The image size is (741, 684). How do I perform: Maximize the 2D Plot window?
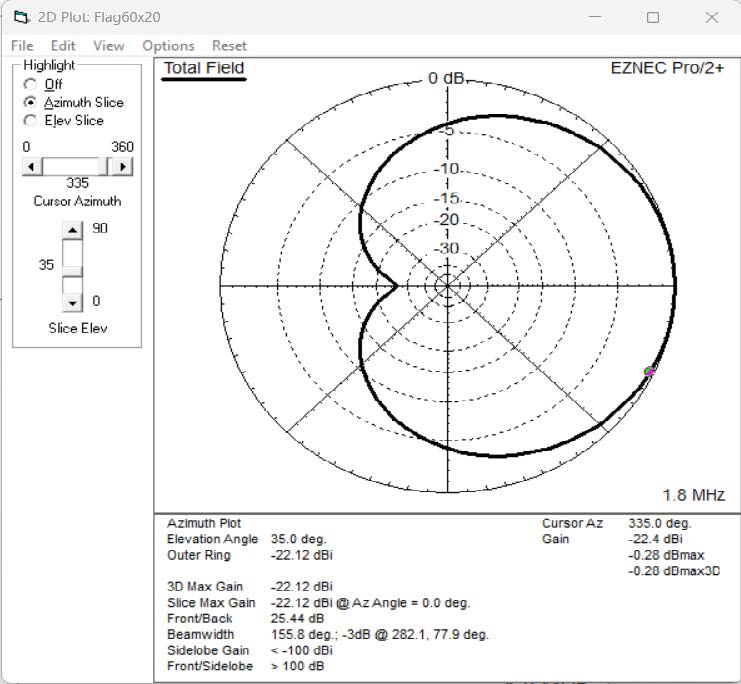point(653,17)
